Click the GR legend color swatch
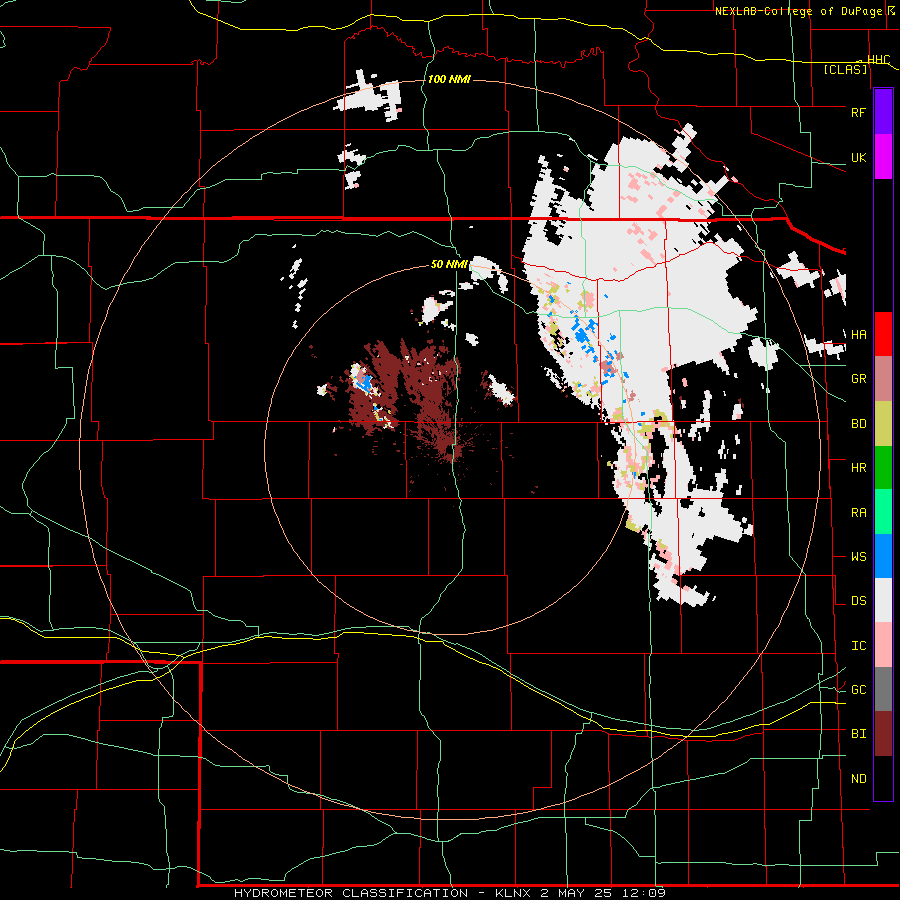The image size is (900, 900). 883,379
